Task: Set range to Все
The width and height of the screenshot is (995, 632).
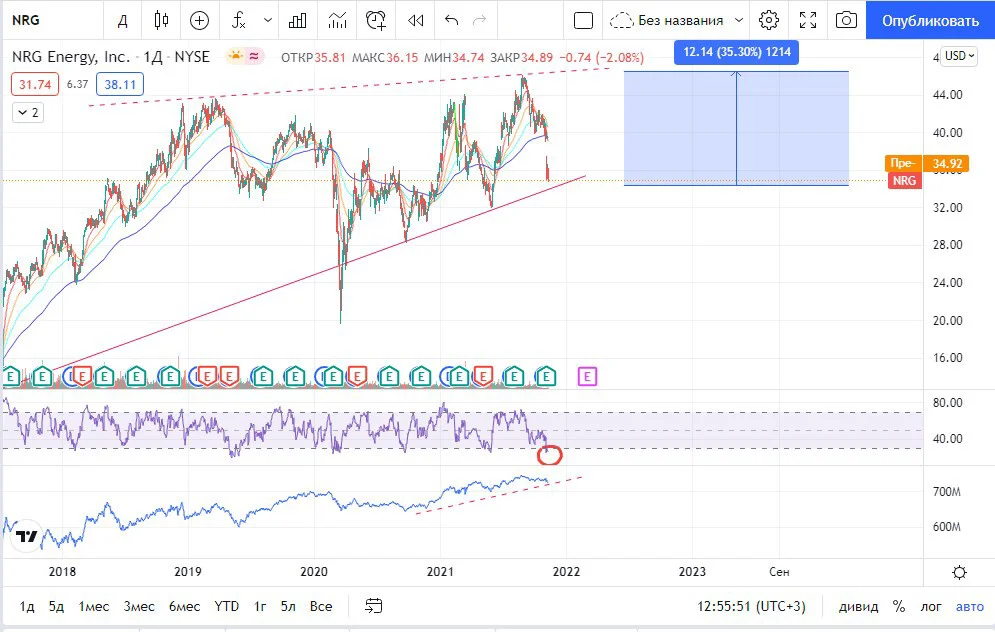Action: tap(320, 606)
